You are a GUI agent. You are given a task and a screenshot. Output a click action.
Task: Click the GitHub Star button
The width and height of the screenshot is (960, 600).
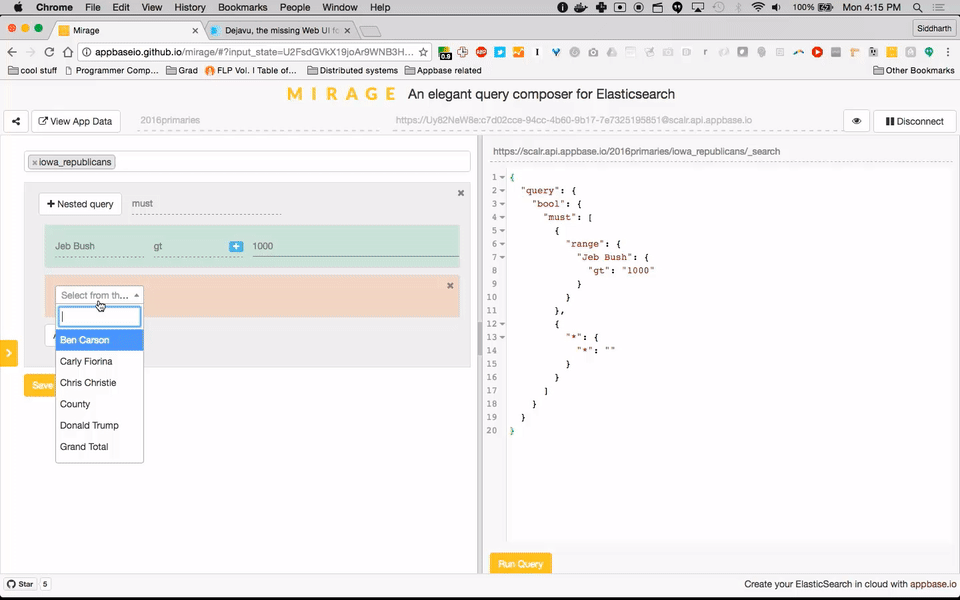click(x=20, y=584)
